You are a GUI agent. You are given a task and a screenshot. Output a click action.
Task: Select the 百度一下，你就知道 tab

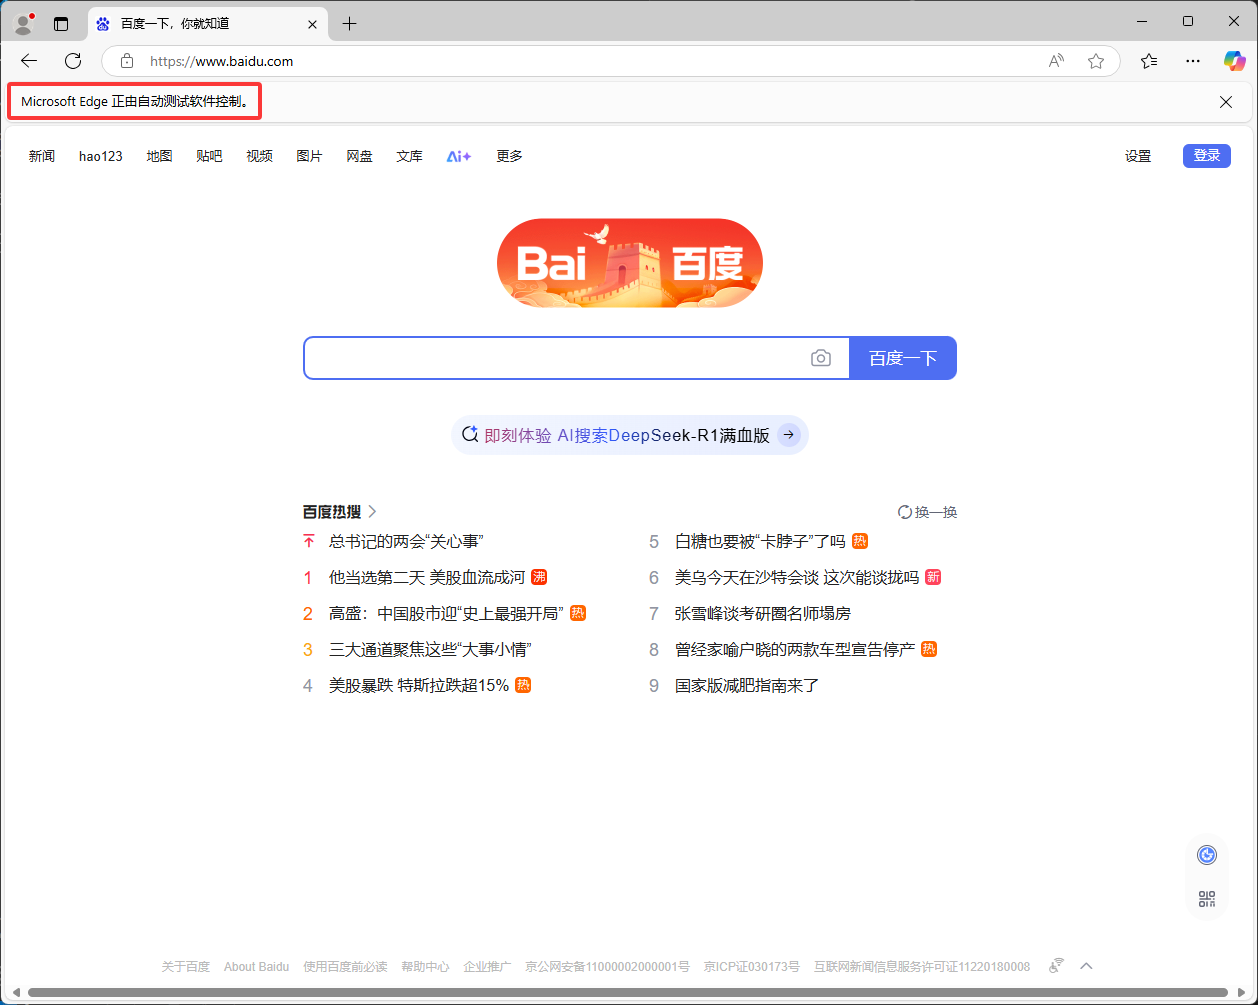(x=208, y=24)
